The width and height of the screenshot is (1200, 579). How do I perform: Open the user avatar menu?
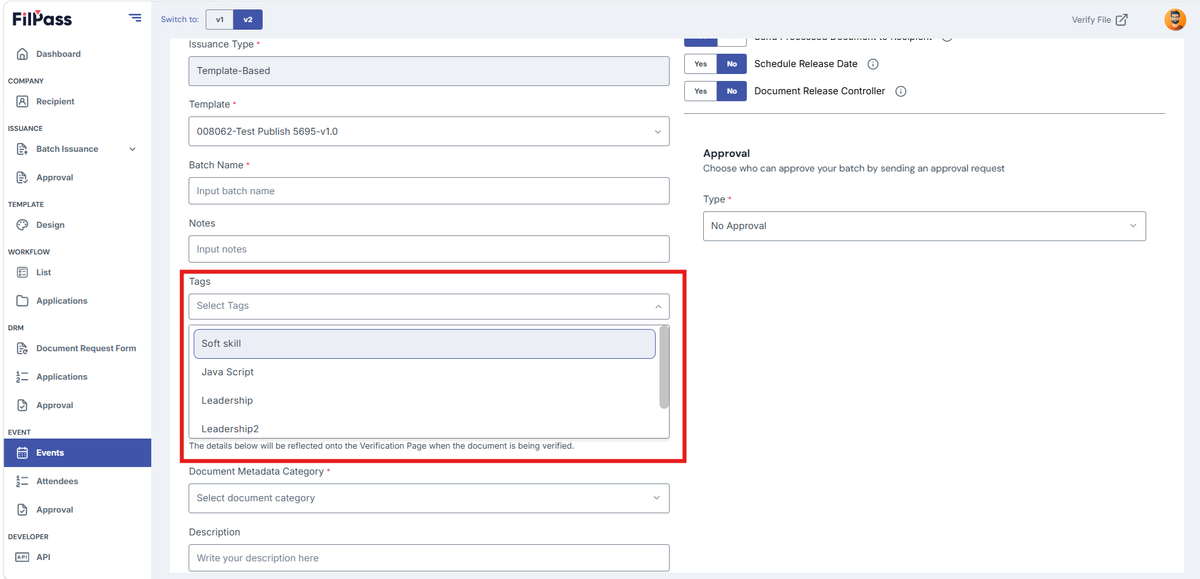tap(1175, 19)
